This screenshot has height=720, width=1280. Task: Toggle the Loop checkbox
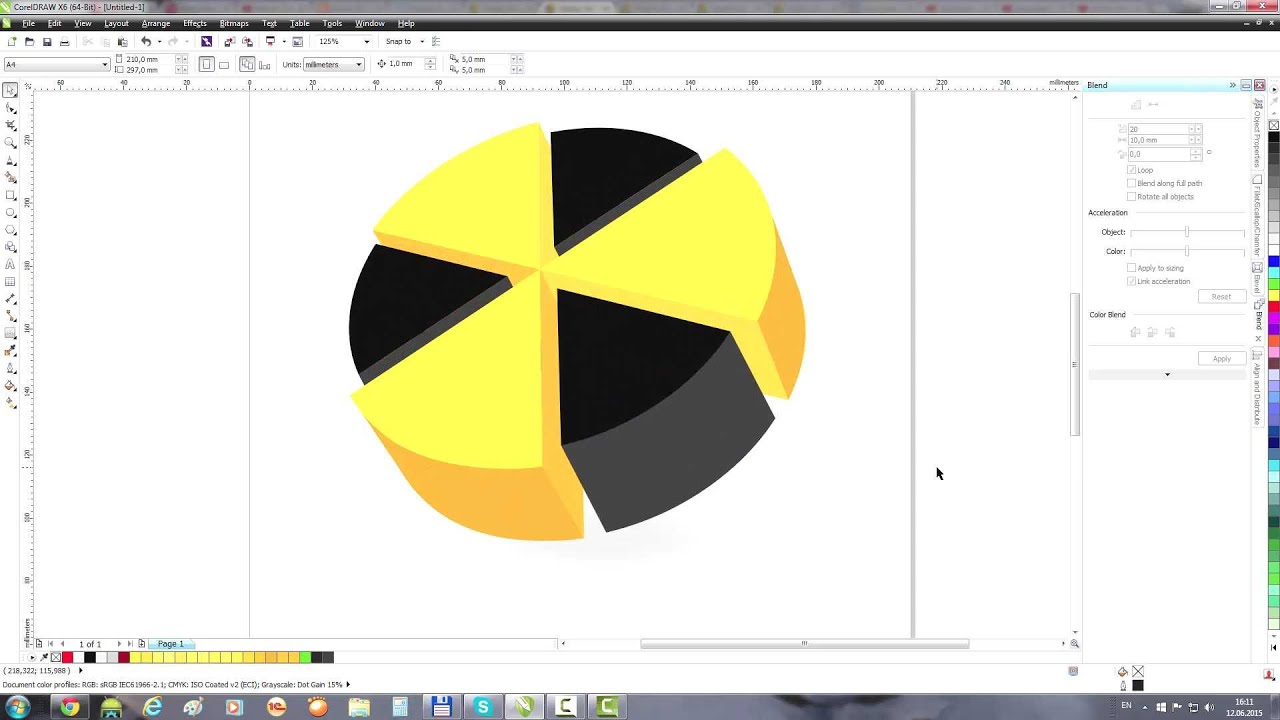coord(1131,170)
